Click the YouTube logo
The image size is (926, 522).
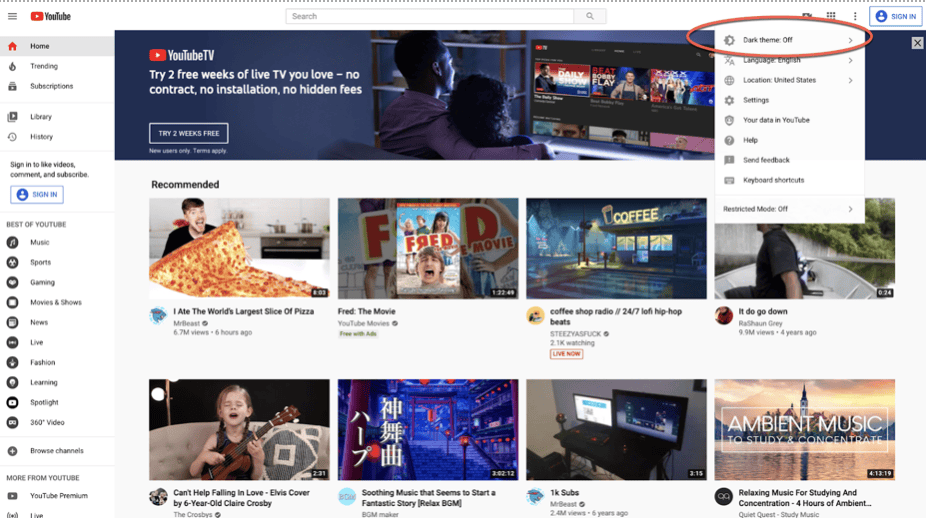(51, 17)
